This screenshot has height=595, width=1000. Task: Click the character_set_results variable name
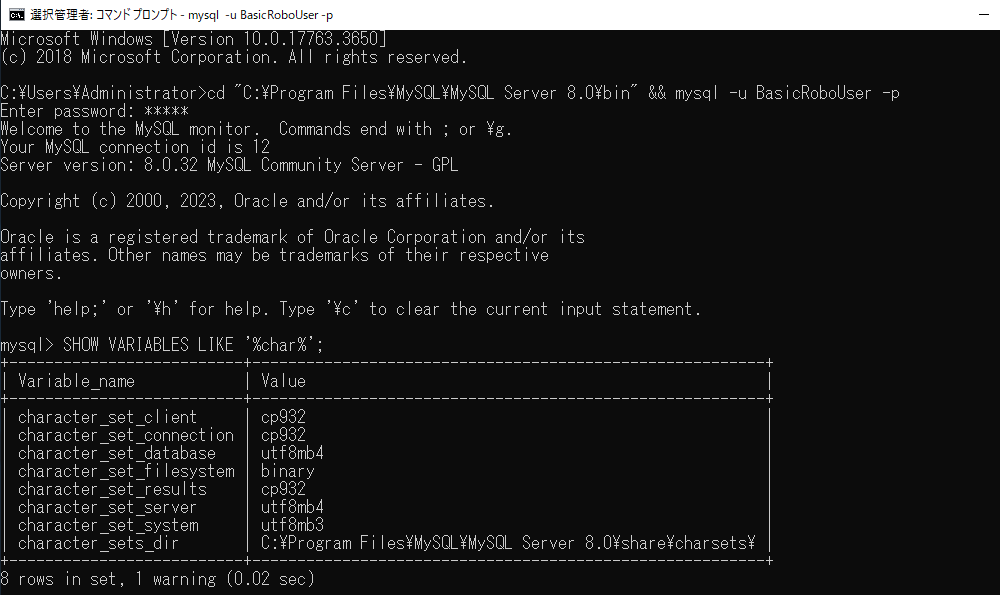112,489
